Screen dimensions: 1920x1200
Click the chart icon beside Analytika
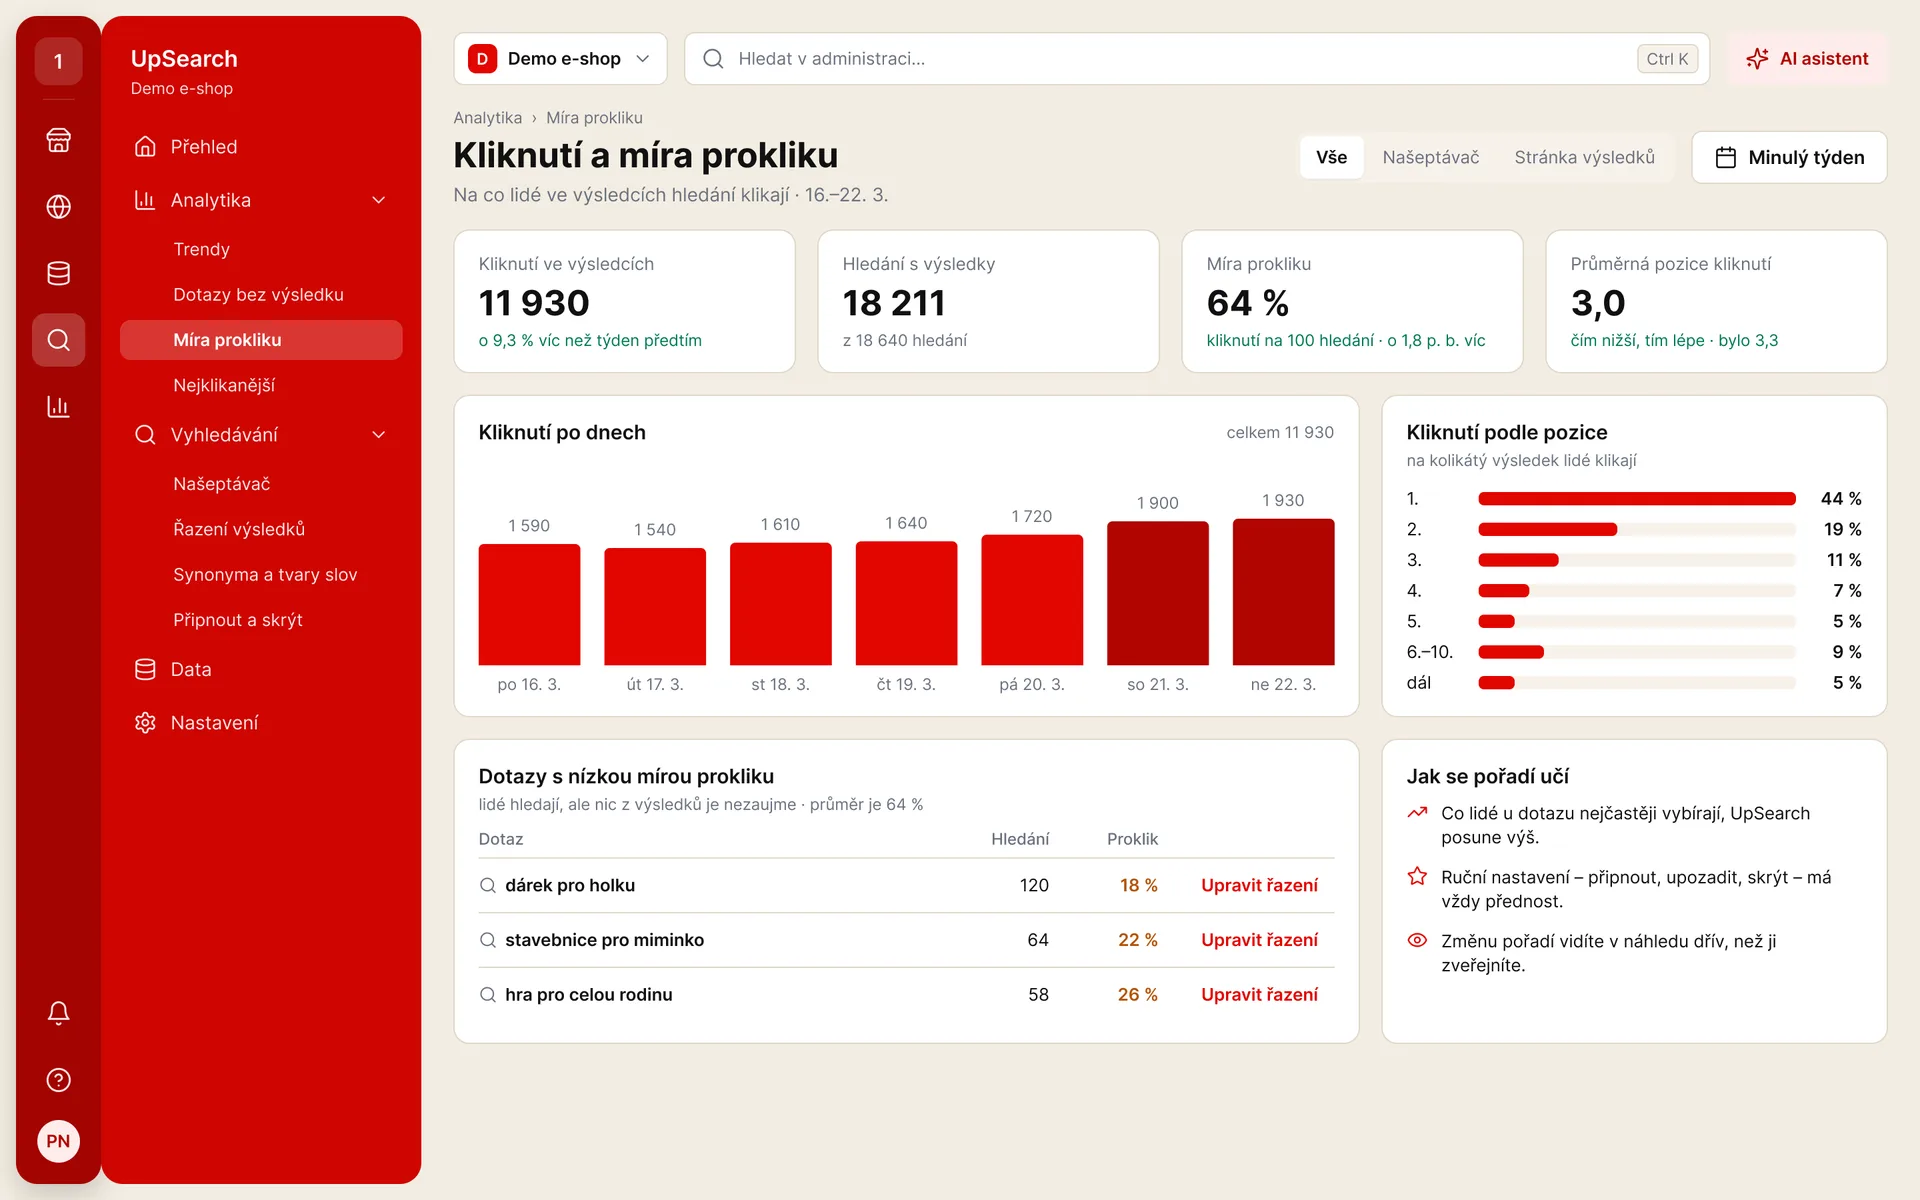click(145, 200)
